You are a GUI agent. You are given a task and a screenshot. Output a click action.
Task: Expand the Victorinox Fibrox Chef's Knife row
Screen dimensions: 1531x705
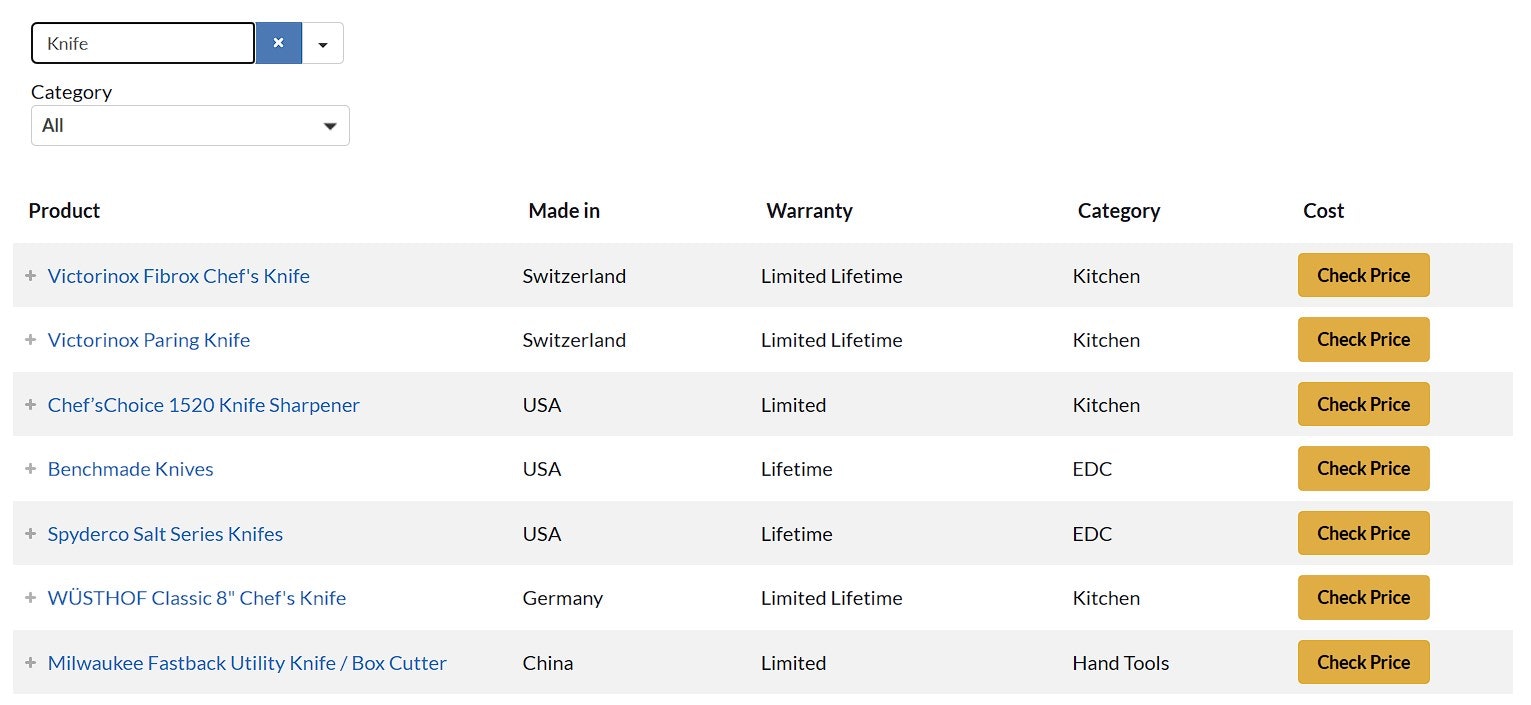(31, 276)
